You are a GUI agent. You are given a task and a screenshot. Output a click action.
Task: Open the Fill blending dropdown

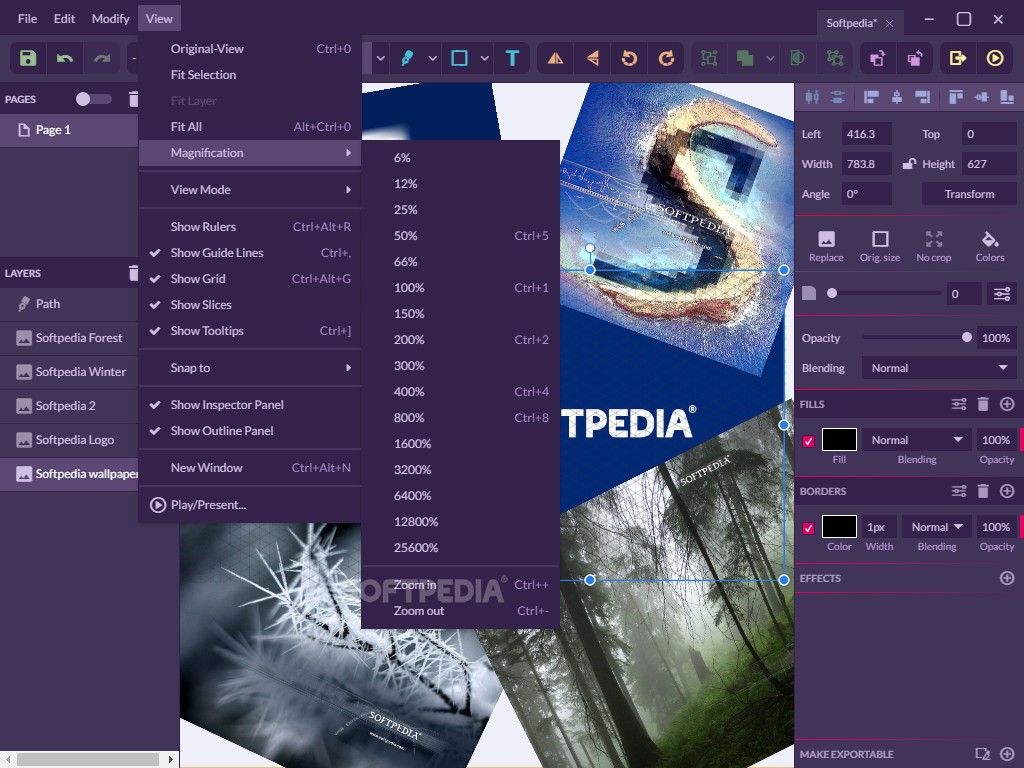pos(917,440)
